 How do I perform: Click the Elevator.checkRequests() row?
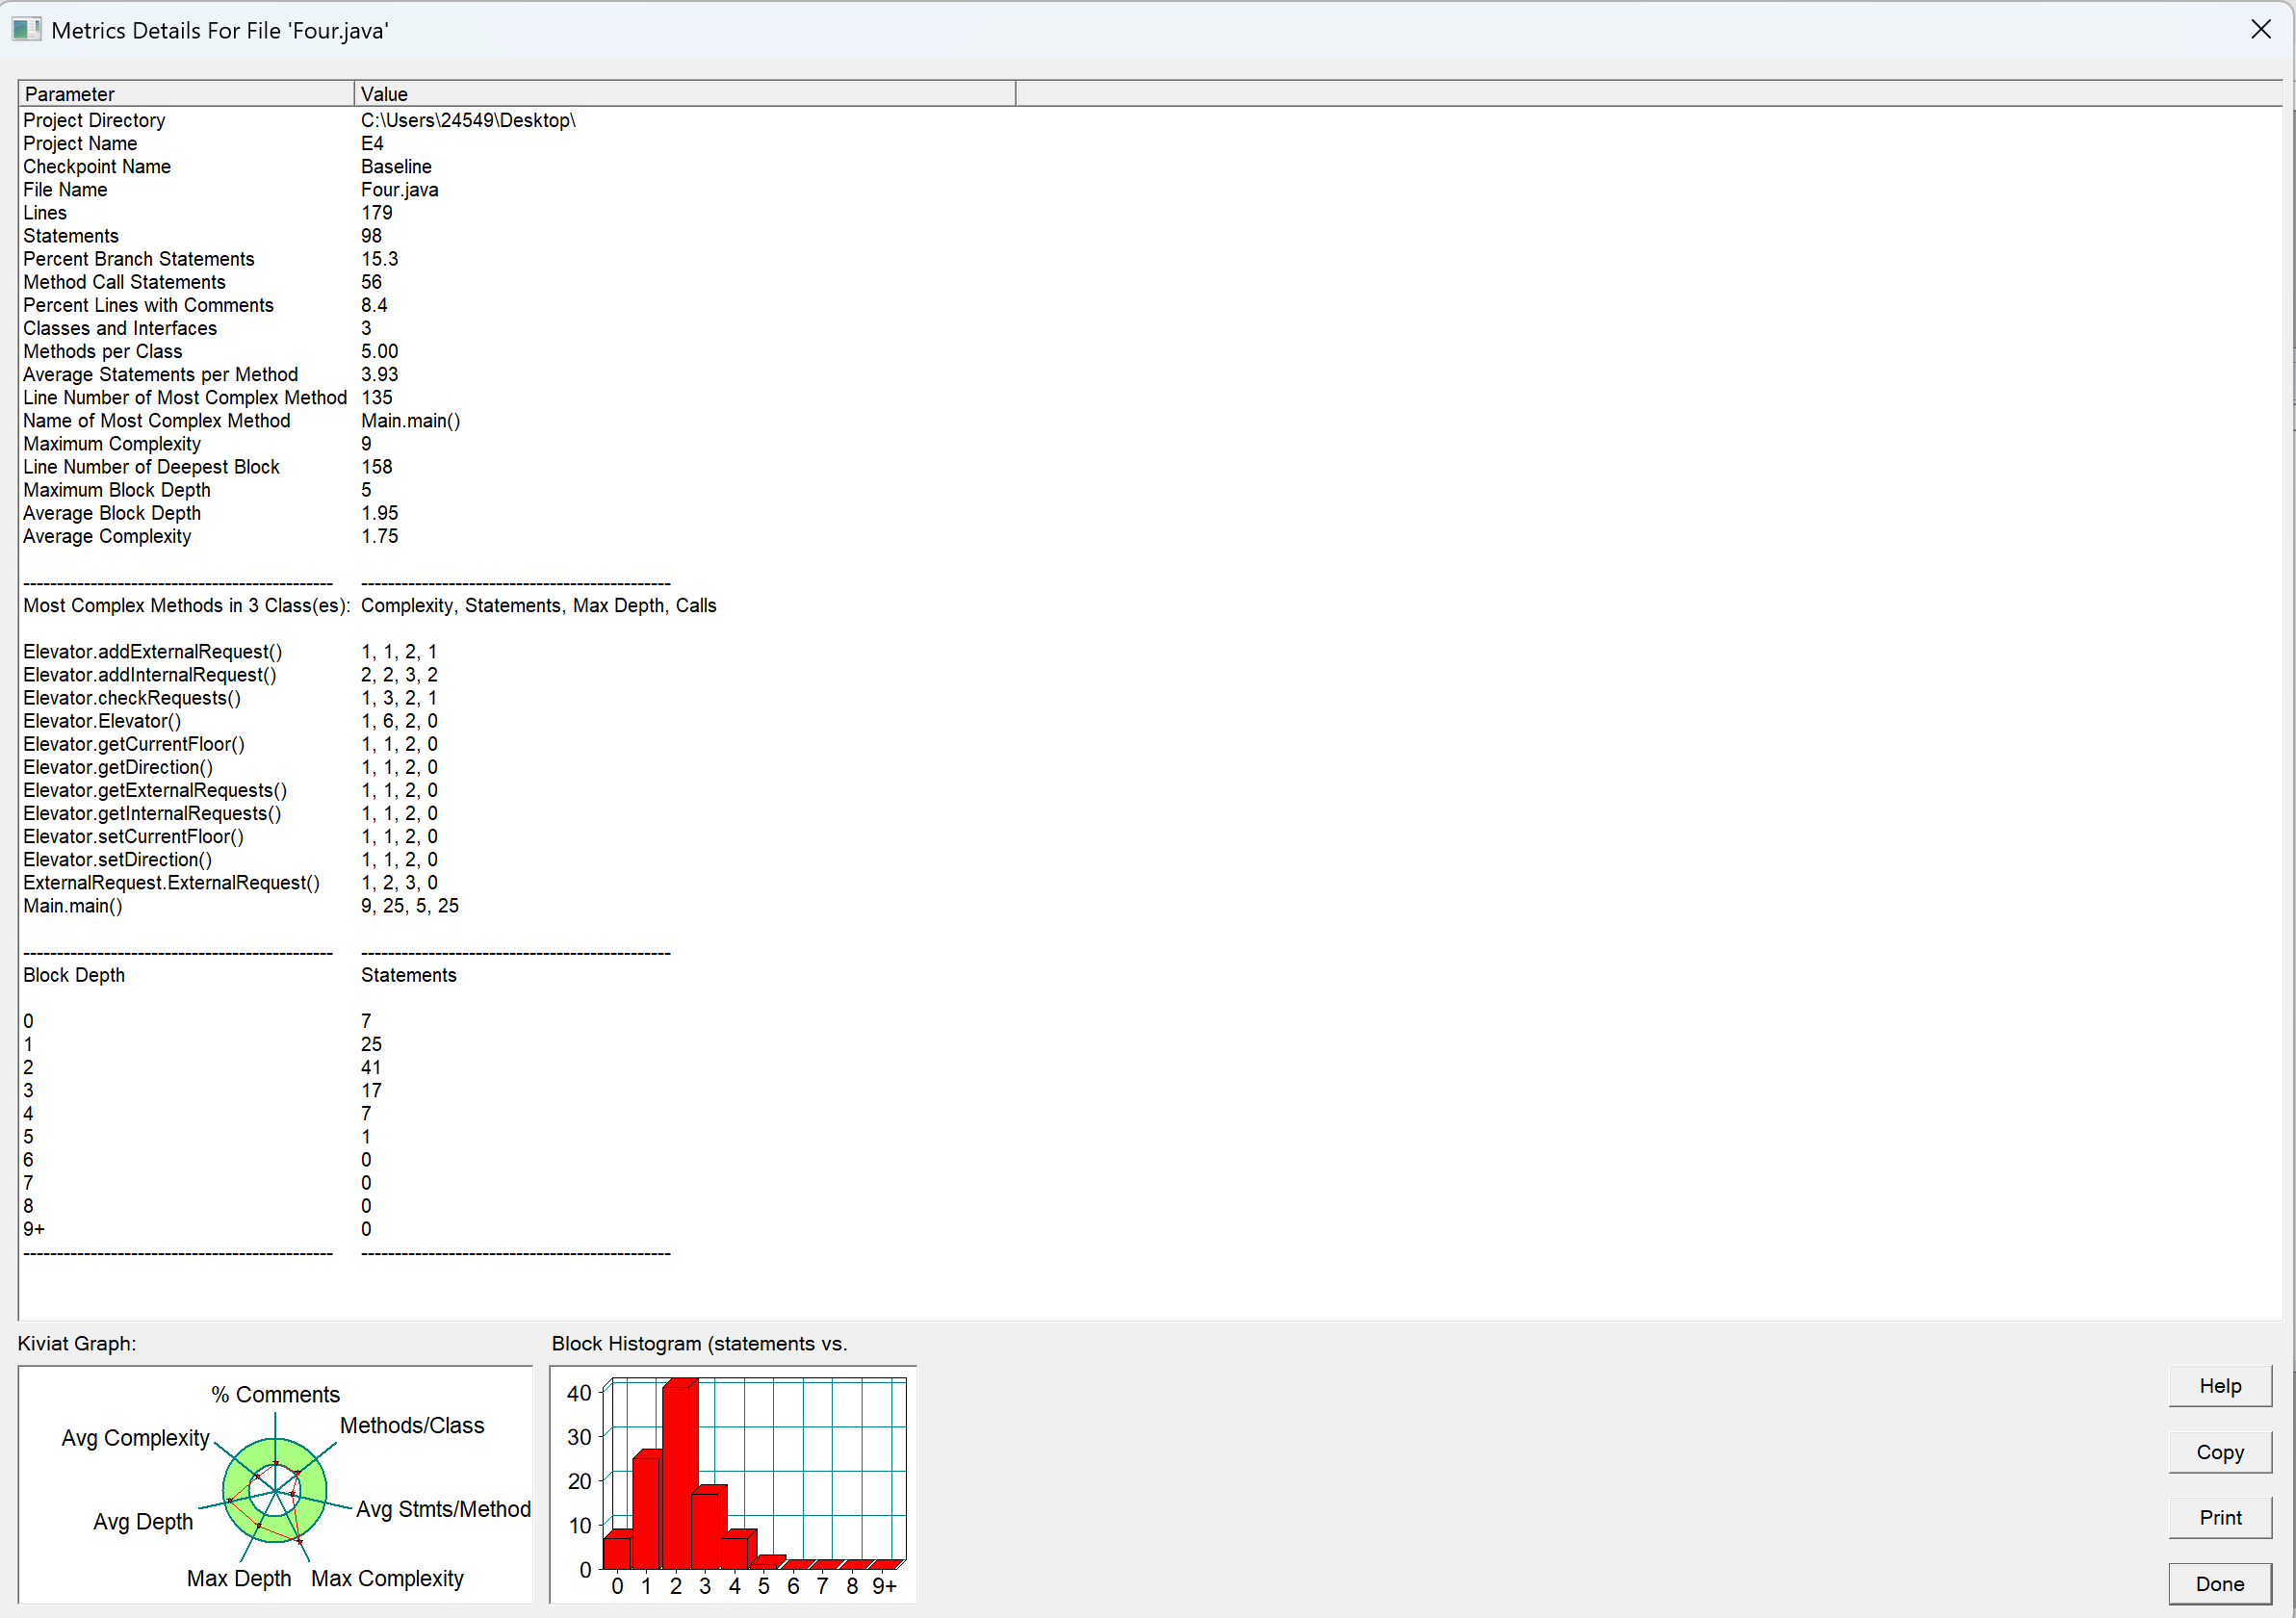[x=132, y=698]
